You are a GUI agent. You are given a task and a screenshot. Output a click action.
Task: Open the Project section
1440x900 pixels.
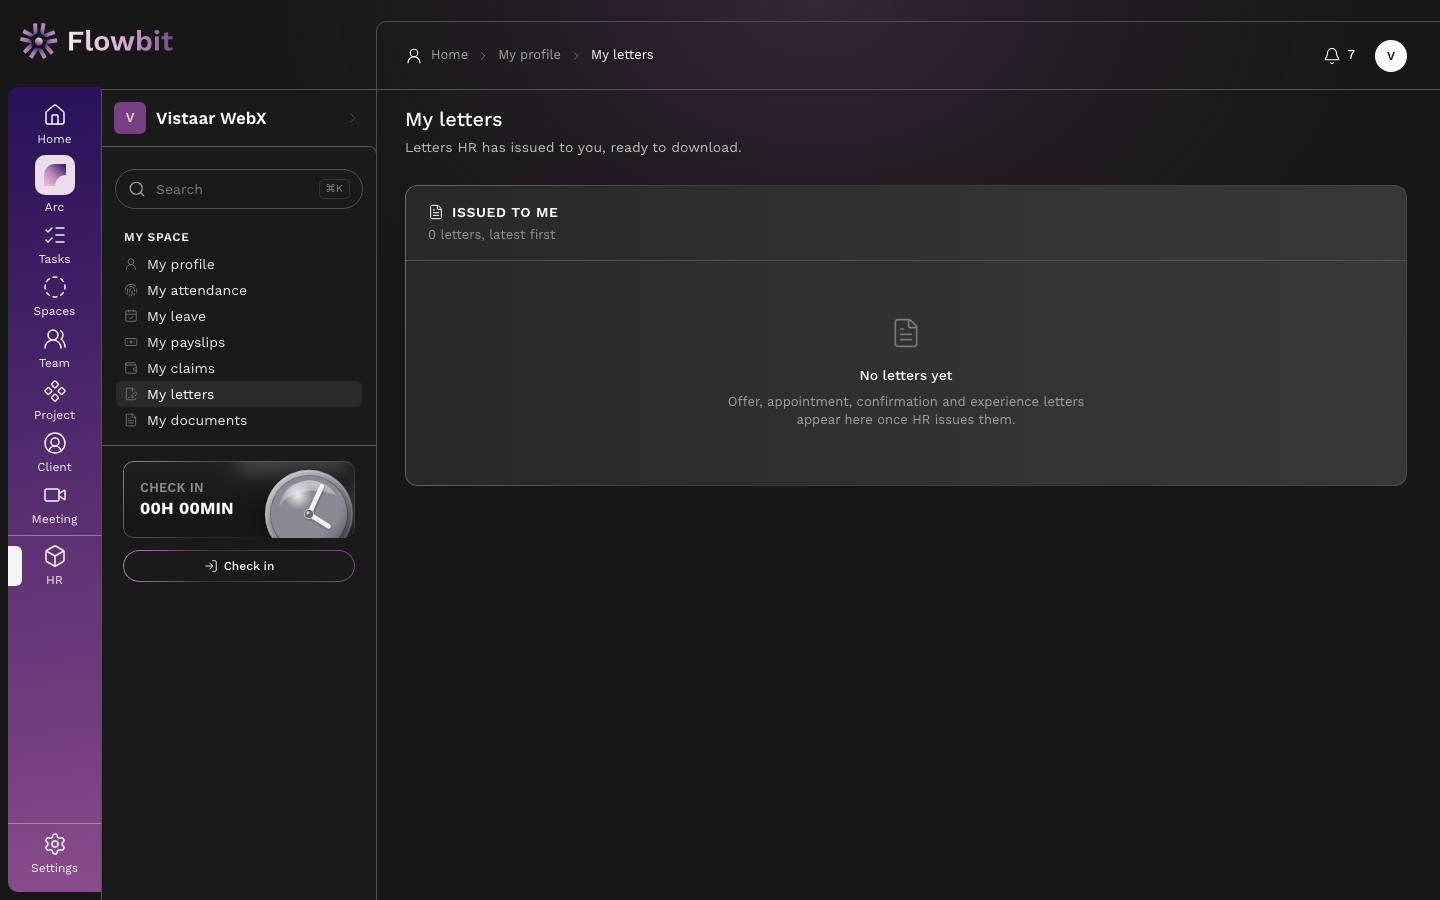click(54, 401)
